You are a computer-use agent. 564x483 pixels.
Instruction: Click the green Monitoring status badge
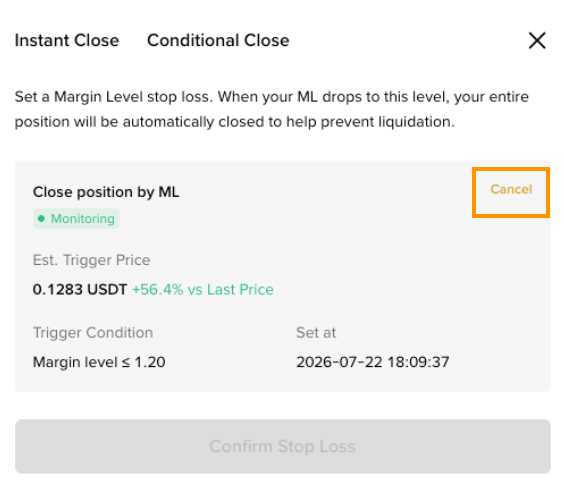pos(76,219)
